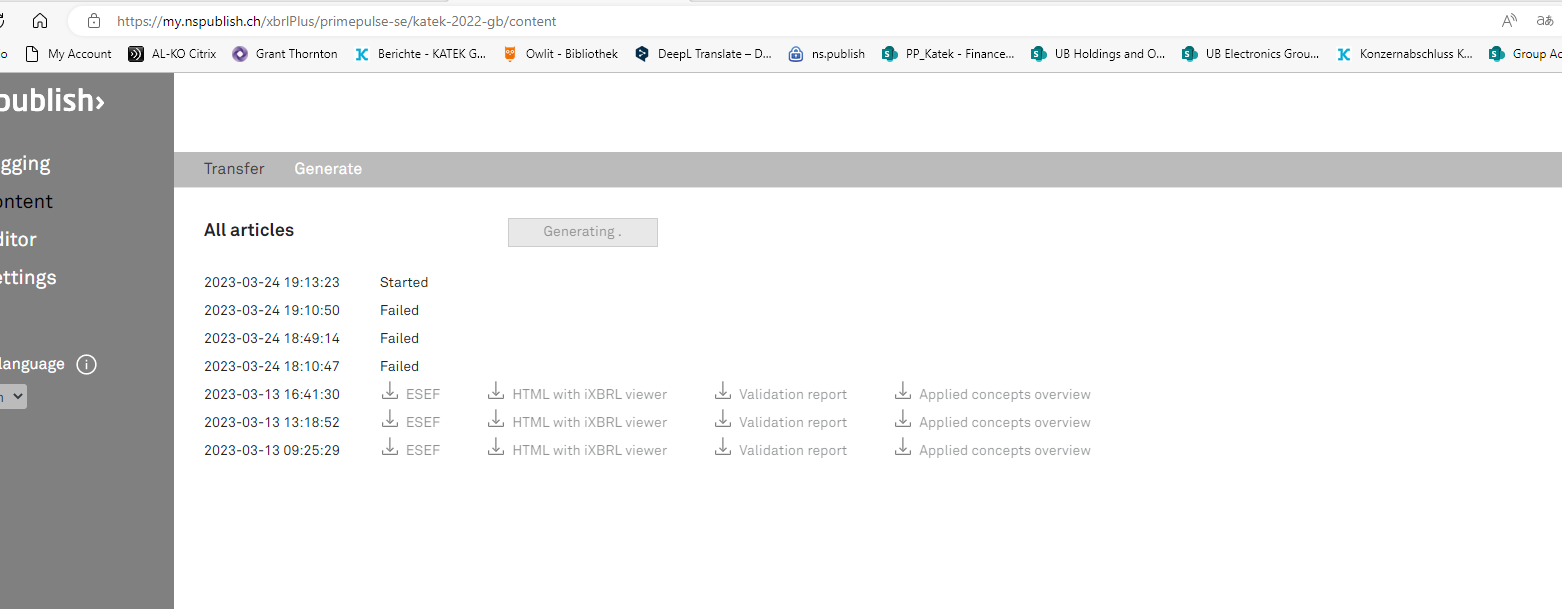Image resolution: width=1562 pixels, height=609 pixels.
Task: Click the read aloud icon in address bar
Action: pyautogui.click(x=1509, y=21)
